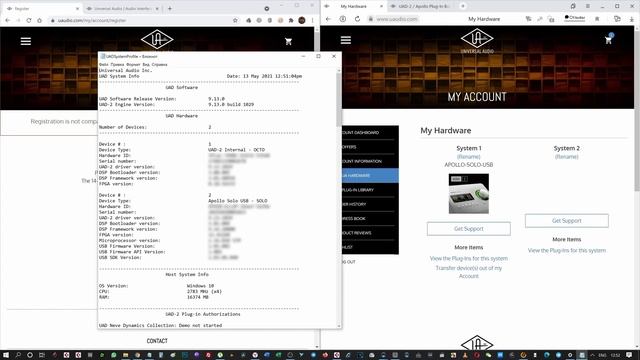Open Task View on the taskbar

tap(42, 355)
